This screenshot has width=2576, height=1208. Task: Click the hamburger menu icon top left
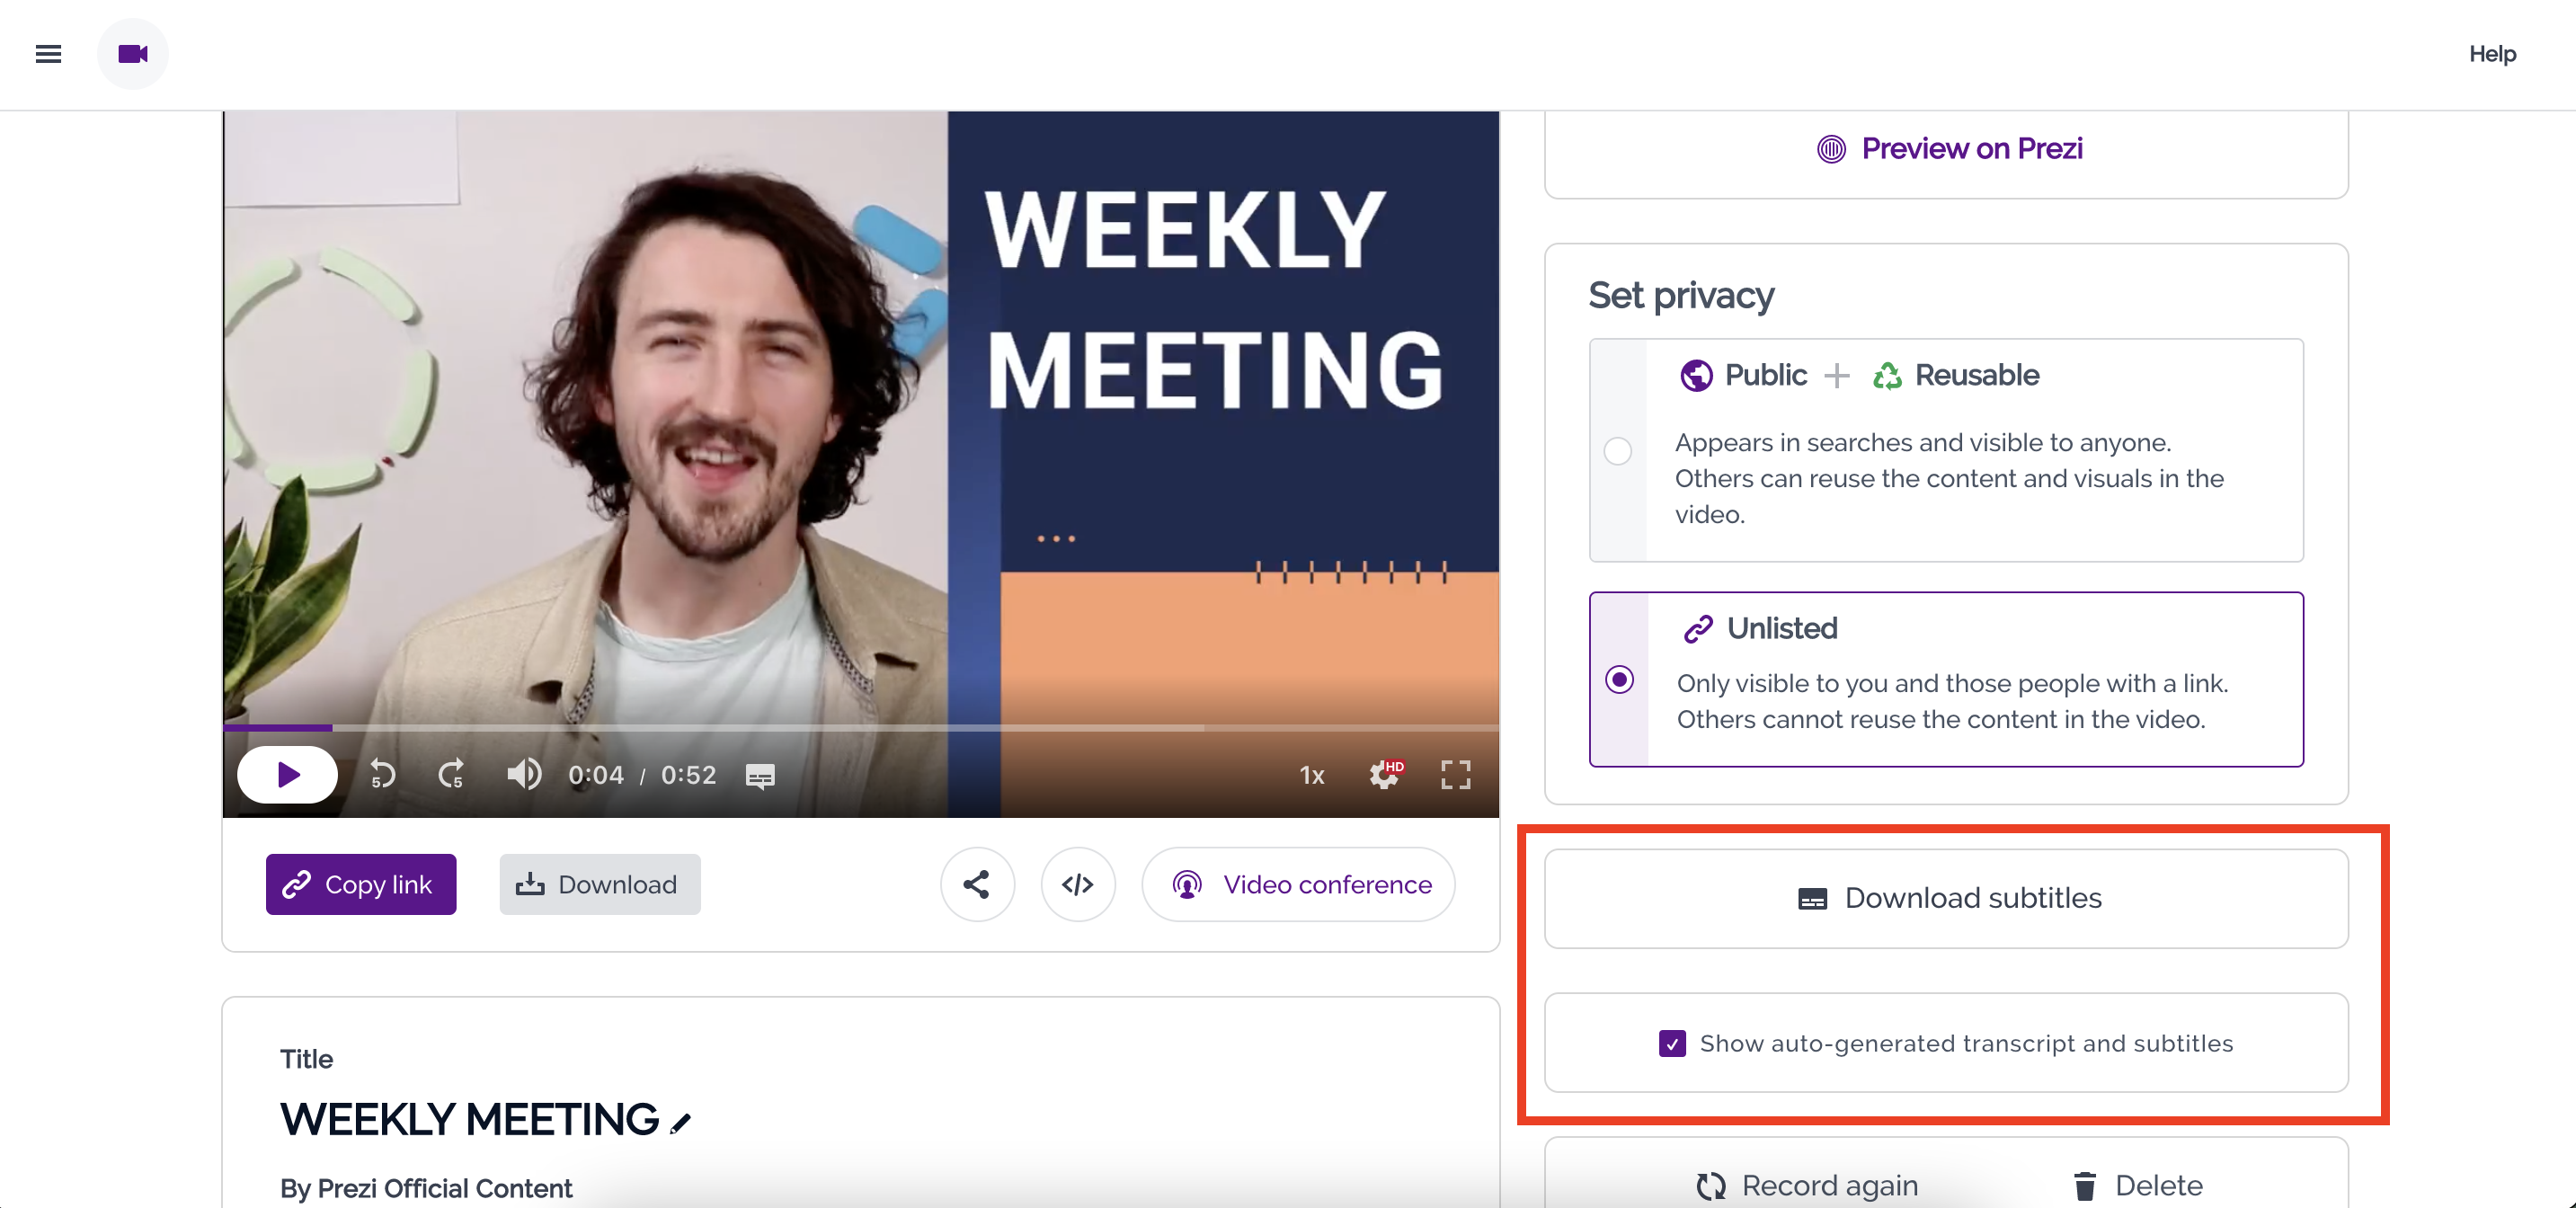click(x=49, y=53)
